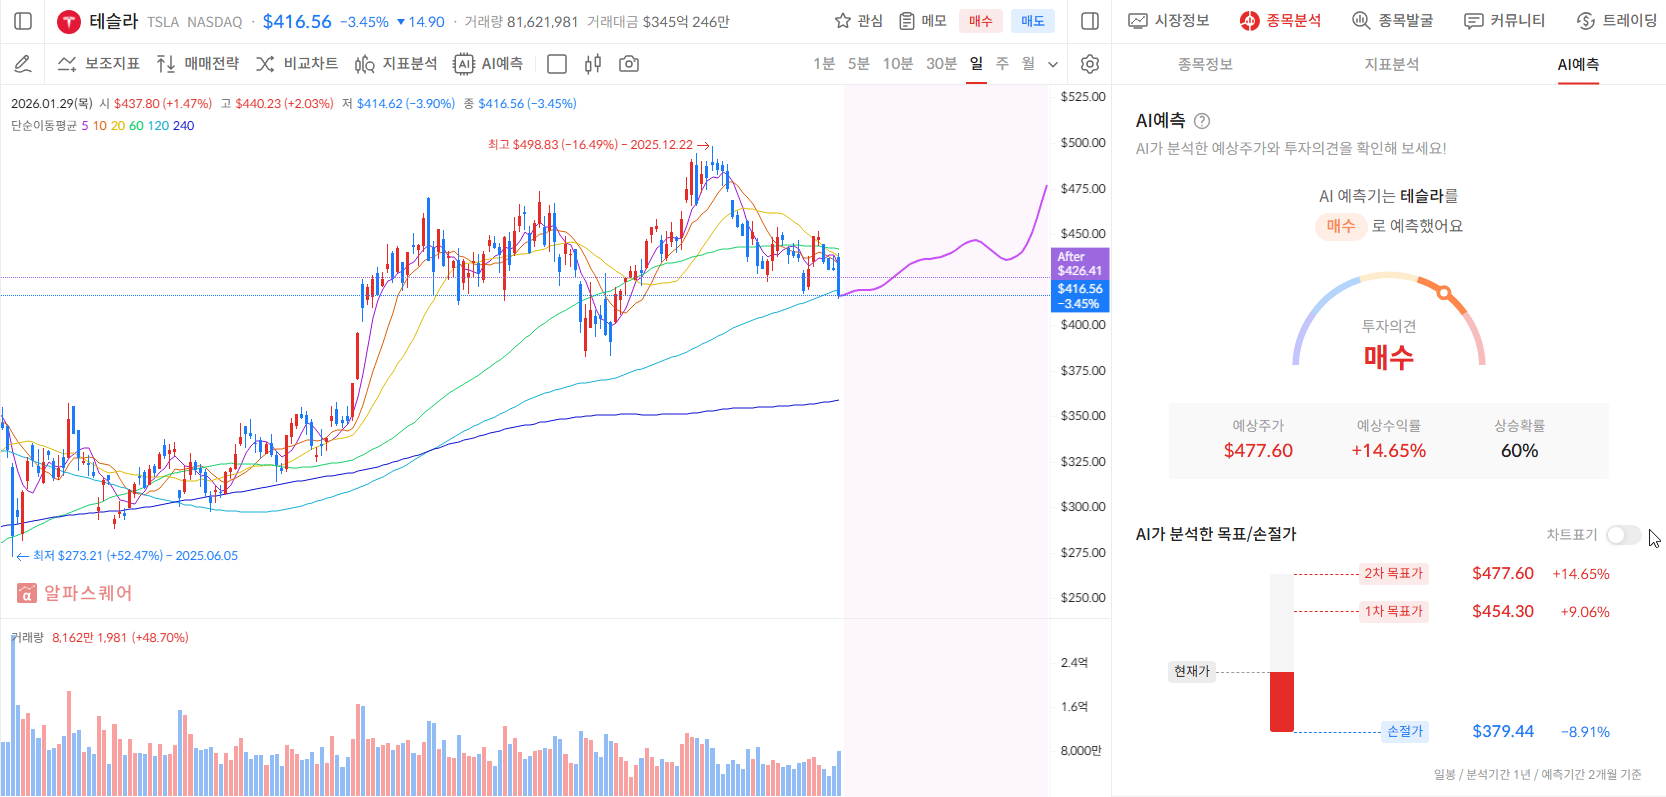The height and width of the screenshot is (797, 1666).
Task: Open chart settings gear icon
Action: click(x=1090, y=64)
